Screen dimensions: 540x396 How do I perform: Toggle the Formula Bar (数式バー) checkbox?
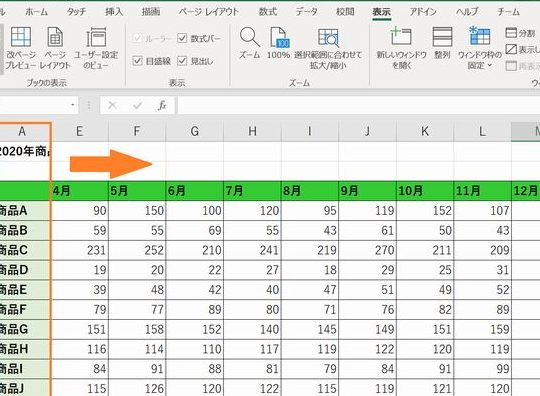(x=182, y=38)
